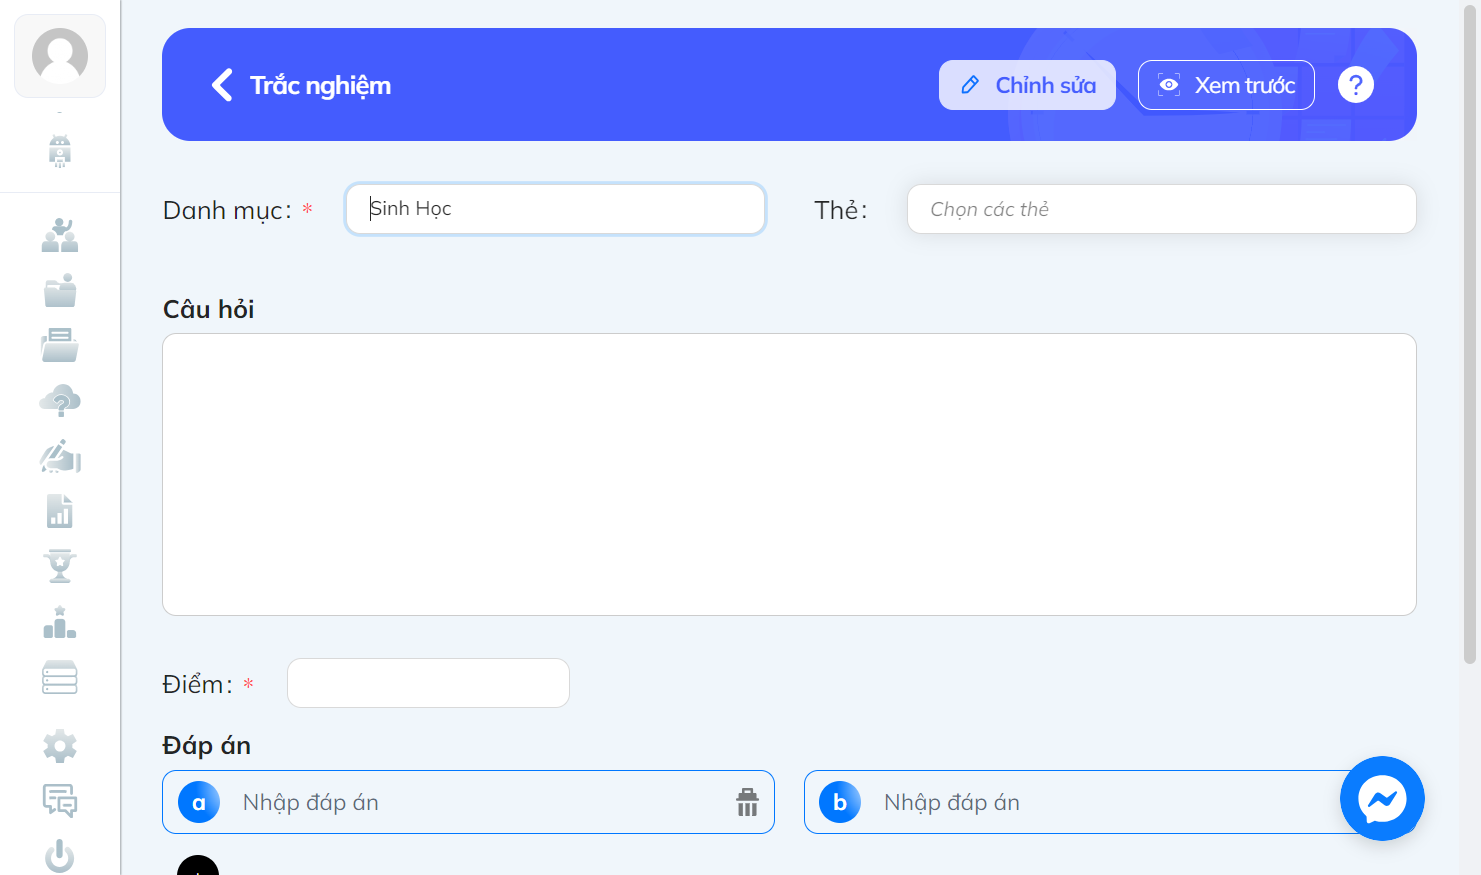Open the documents folder sidebar icon
Image resolution: width=1481 pixels, height=875 pixels.
(x=60, y=345)
